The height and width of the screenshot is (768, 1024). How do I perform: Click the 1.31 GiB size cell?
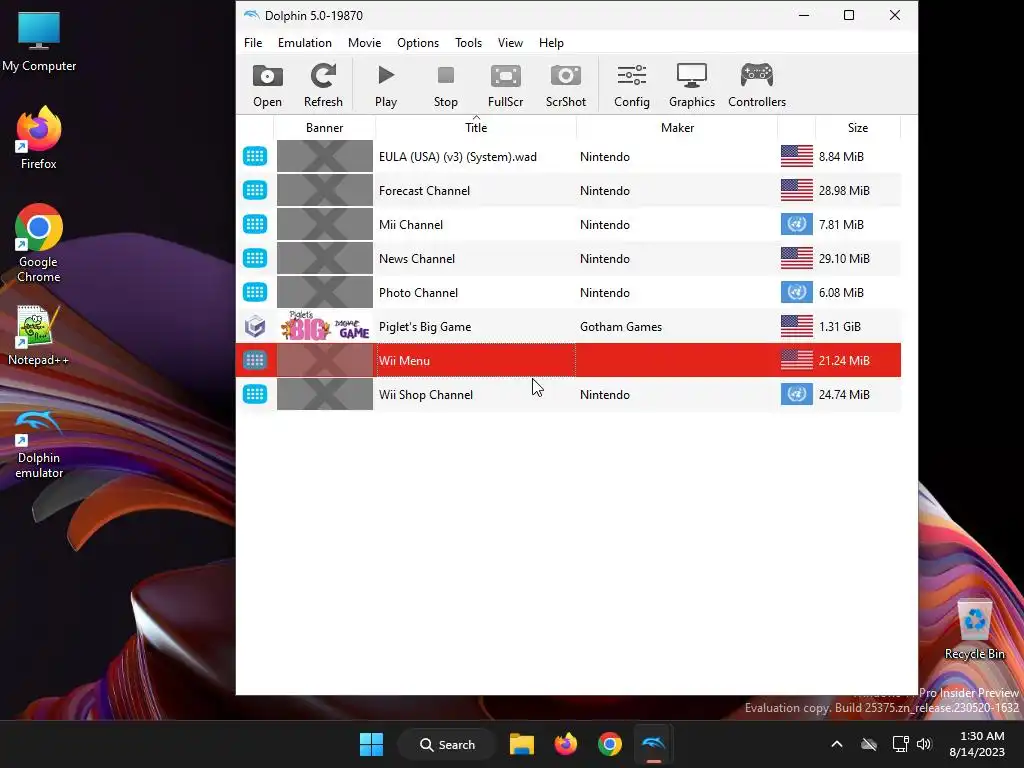point(839,327)
